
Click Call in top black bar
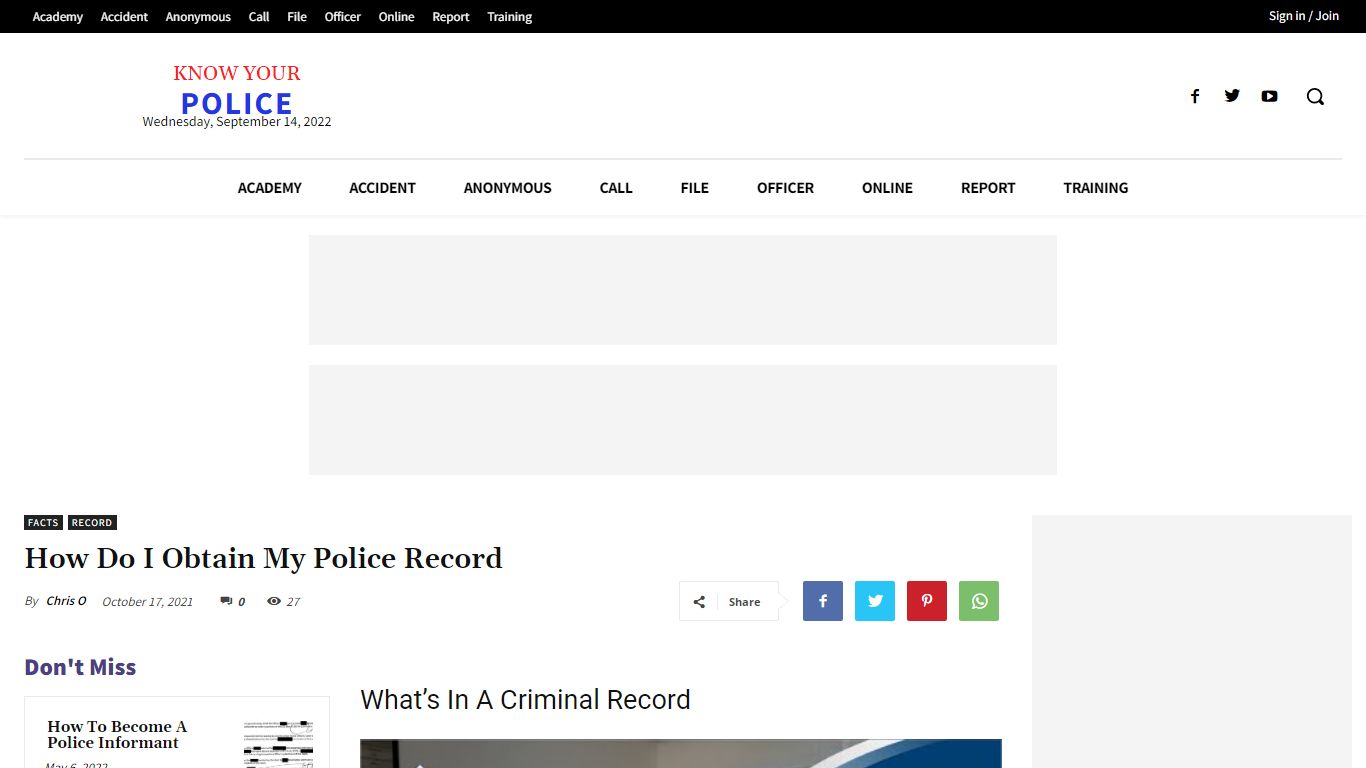(x=259, y=17)
